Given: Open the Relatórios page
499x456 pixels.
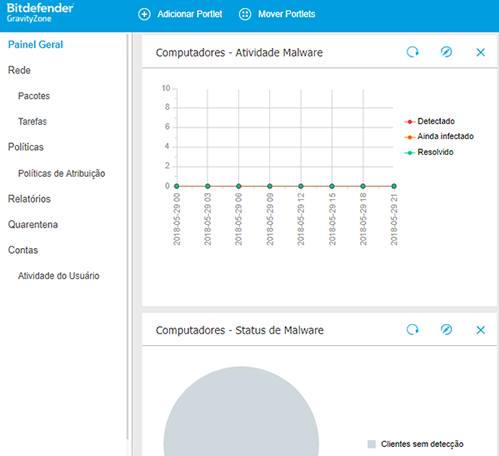Looking at the screenshot, I should [29, 199].
